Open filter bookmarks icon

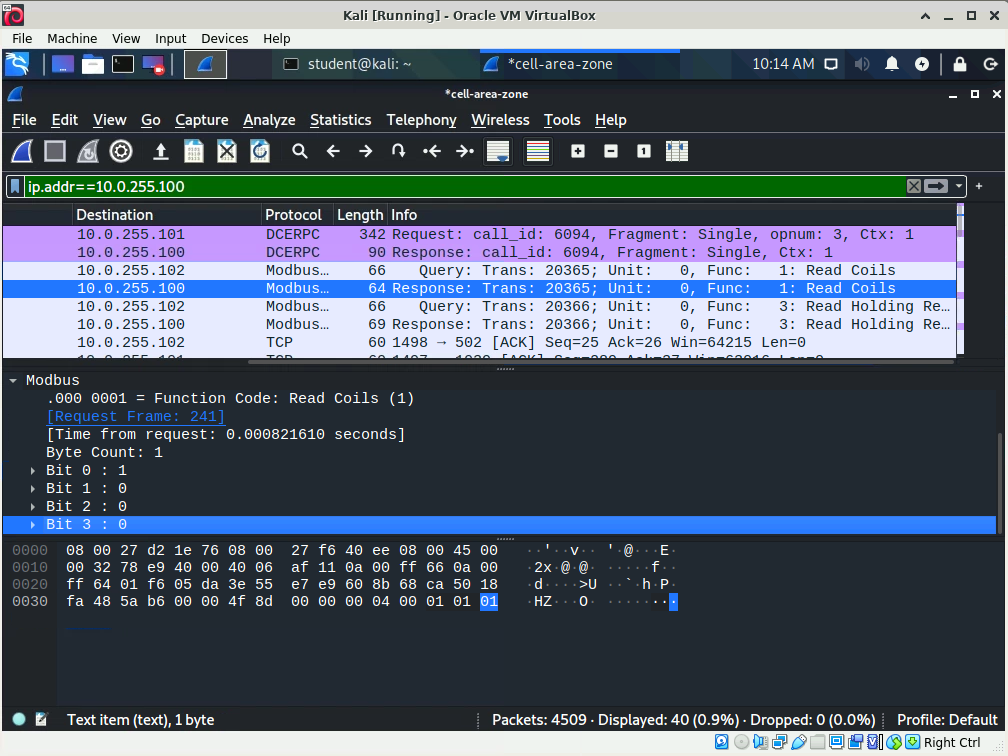click(15, 186)
